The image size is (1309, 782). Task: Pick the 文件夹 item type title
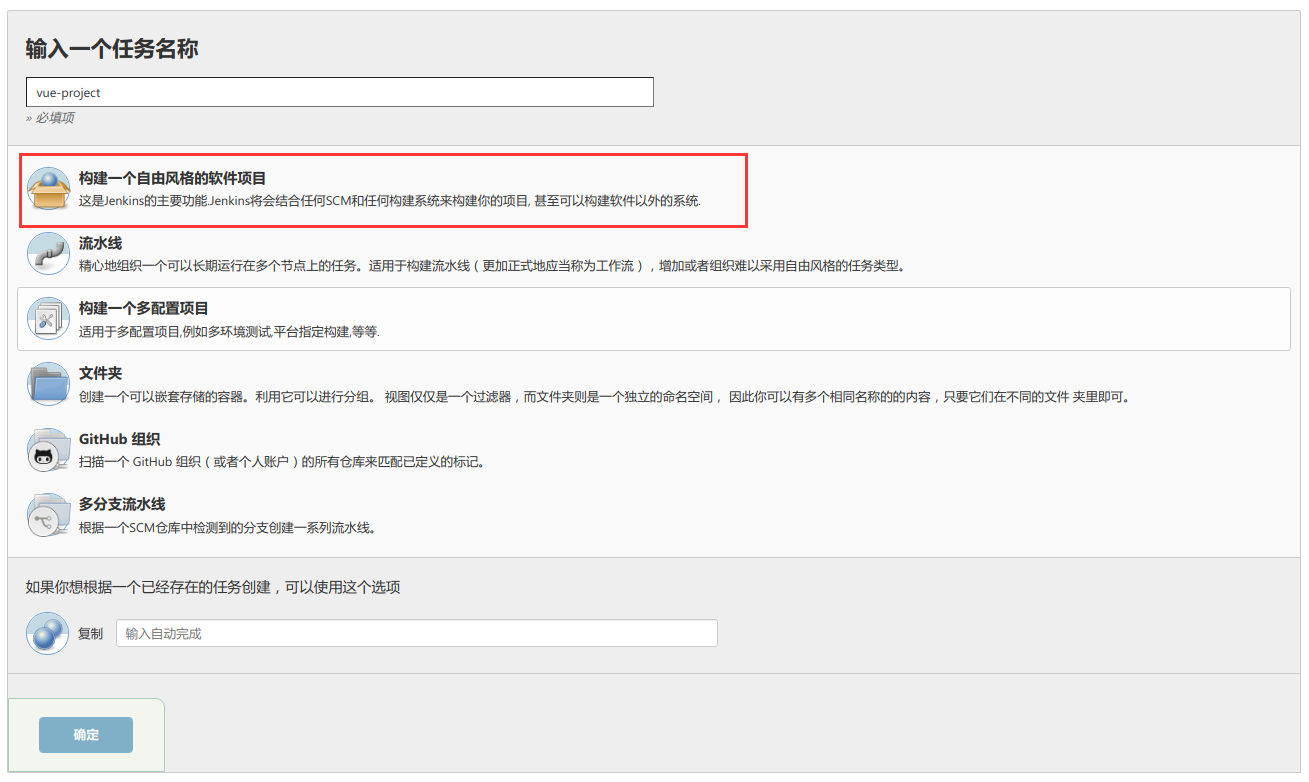(x=100, y=373)
